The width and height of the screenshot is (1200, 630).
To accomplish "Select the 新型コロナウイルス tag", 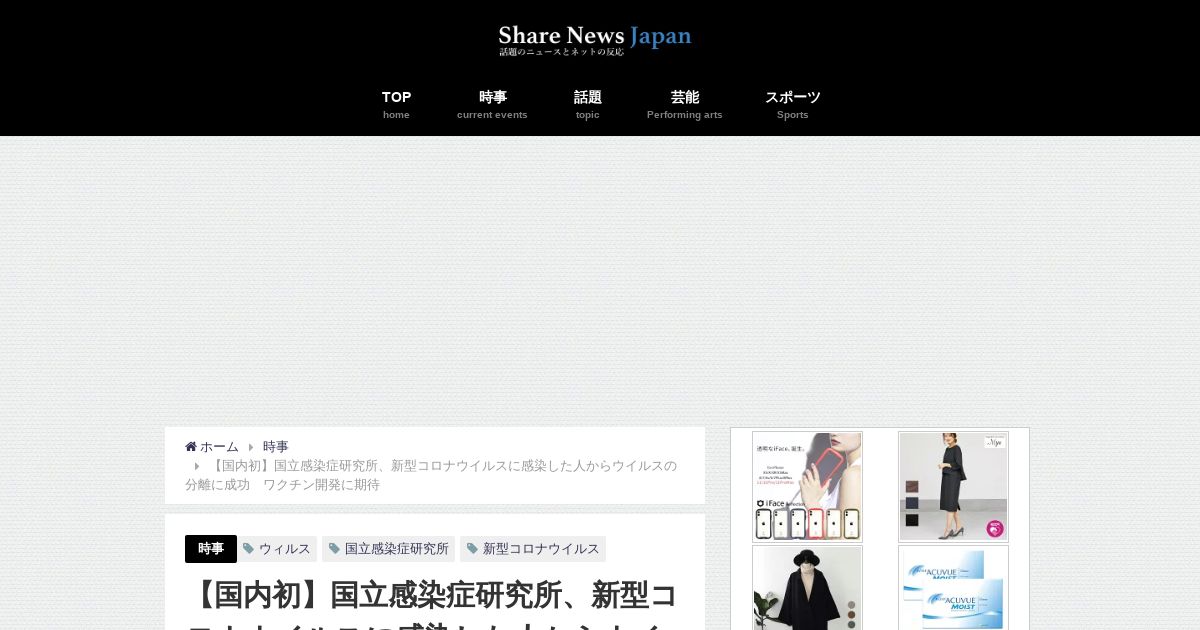I will 533,549.
